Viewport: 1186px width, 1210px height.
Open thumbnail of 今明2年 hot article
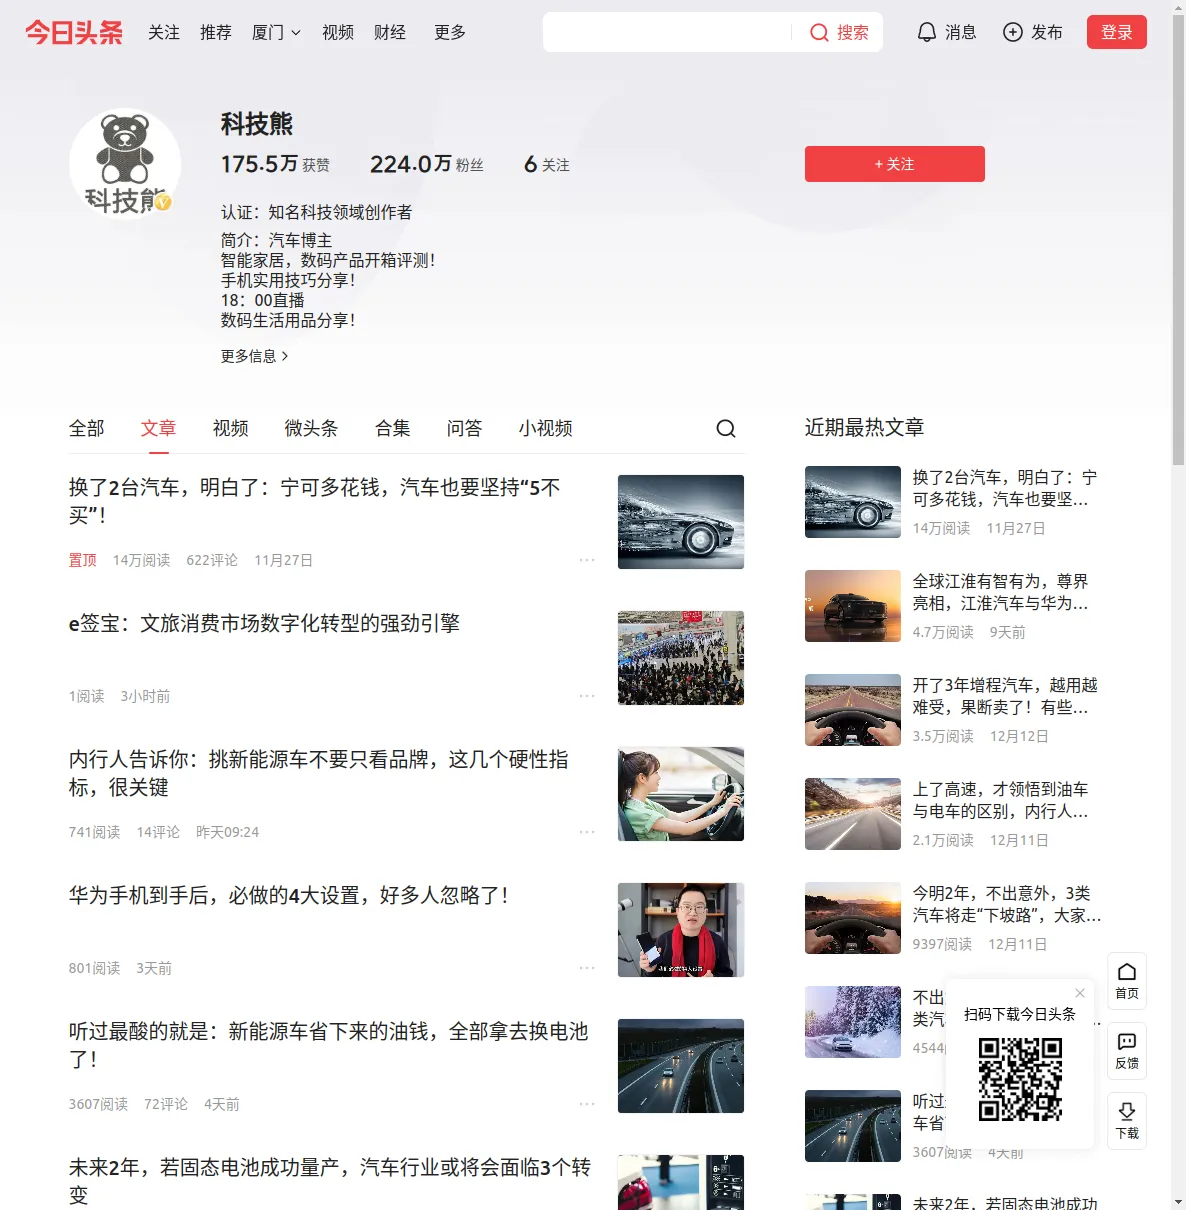pyautogui.click(x=853, y=918)
